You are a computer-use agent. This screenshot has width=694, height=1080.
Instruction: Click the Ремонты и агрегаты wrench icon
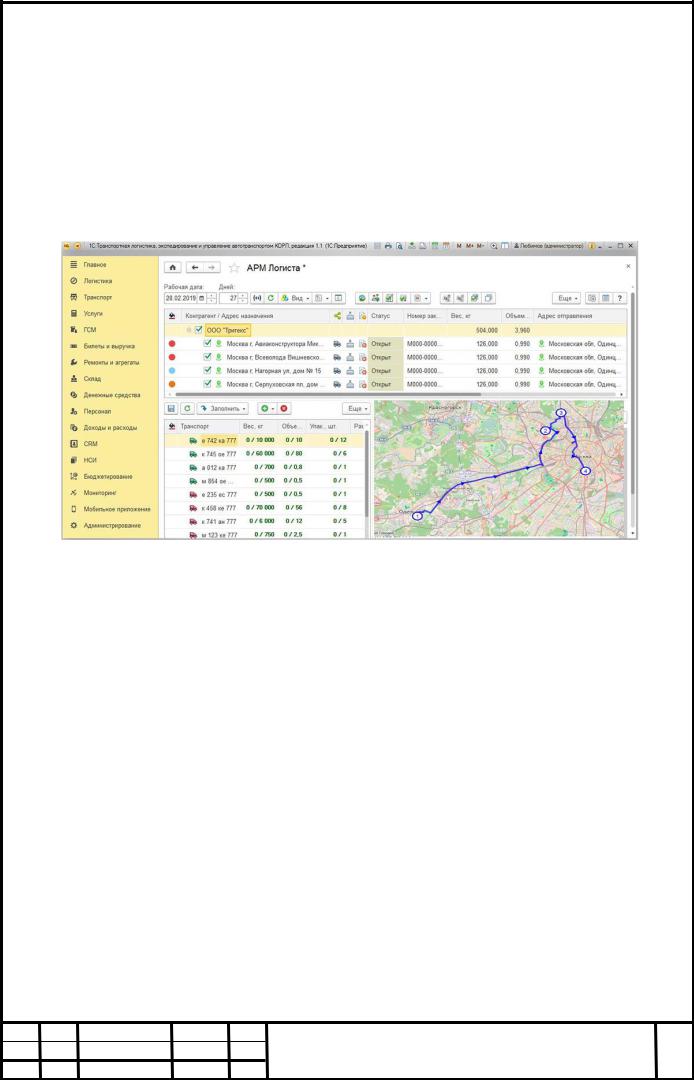73,362
